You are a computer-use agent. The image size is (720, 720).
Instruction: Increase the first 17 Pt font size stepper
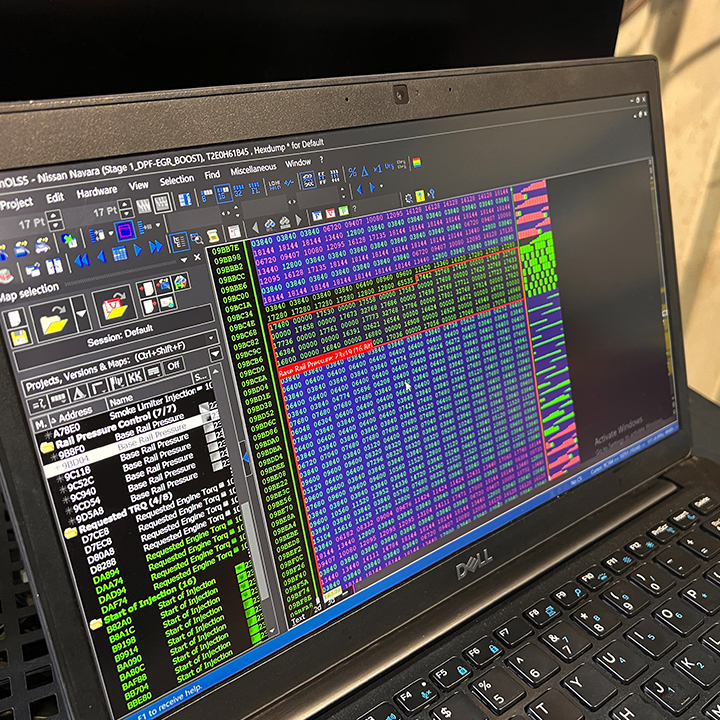click(x=53, y=216)
